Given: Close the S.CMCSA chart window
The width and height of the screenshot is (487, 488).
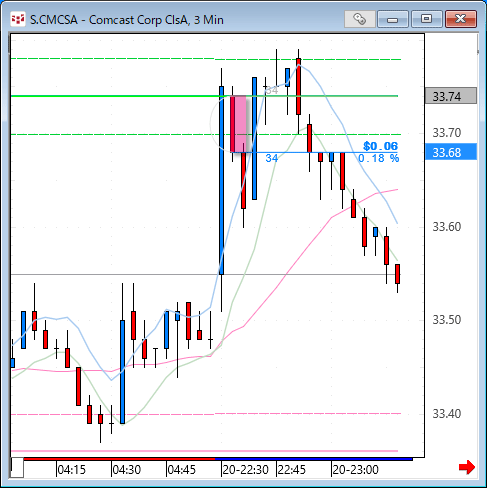Looking at the screenshot, I should pyautogui.click(x=461, y=19).
